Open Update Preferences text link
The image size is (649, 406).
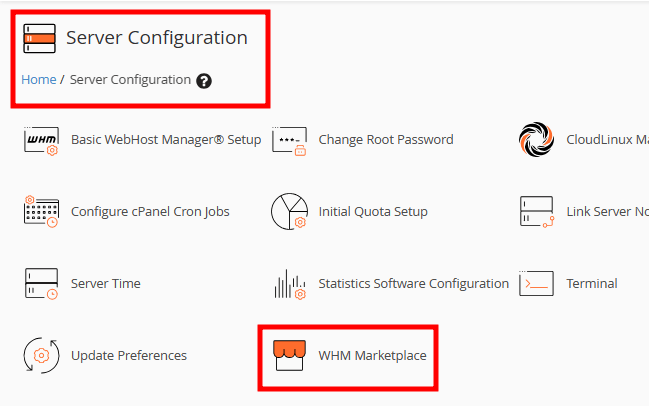click(129, 356)
